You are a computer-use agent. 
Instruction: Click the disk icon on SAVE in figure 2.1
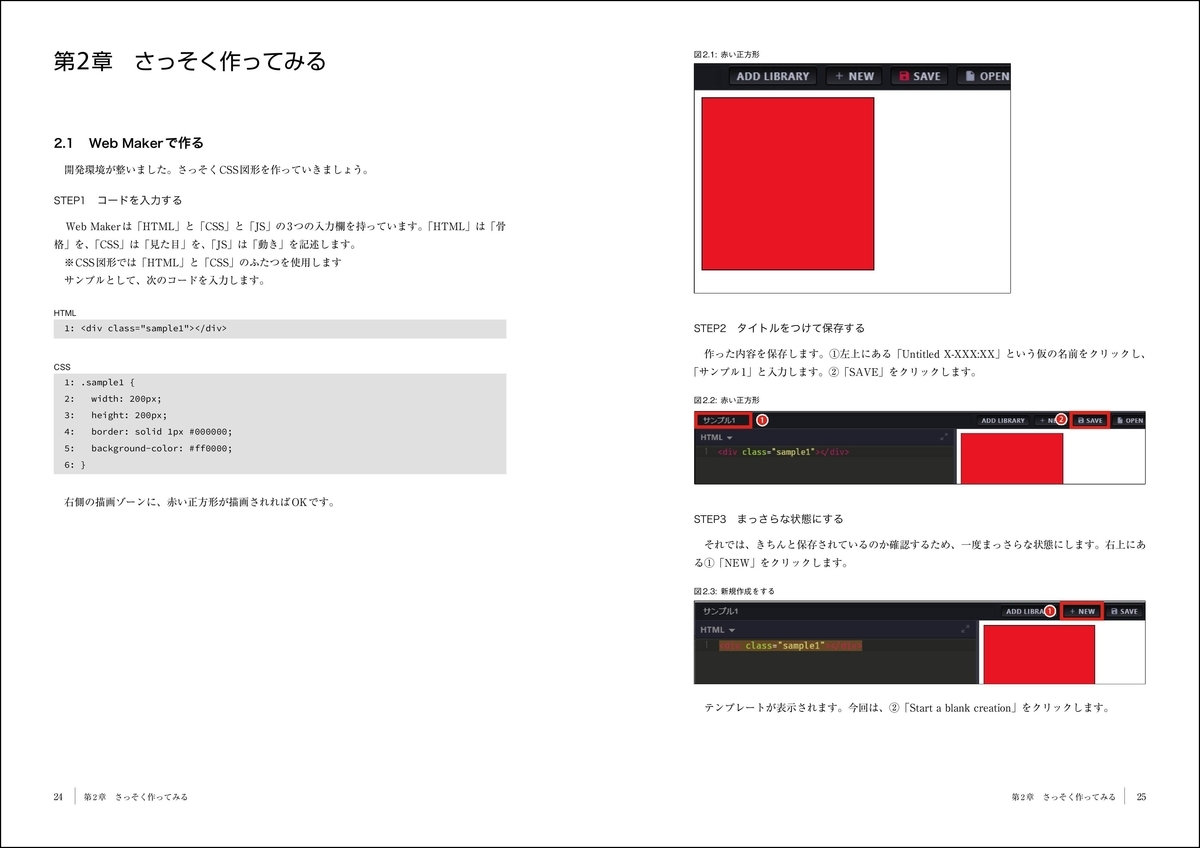coord(904,75)
